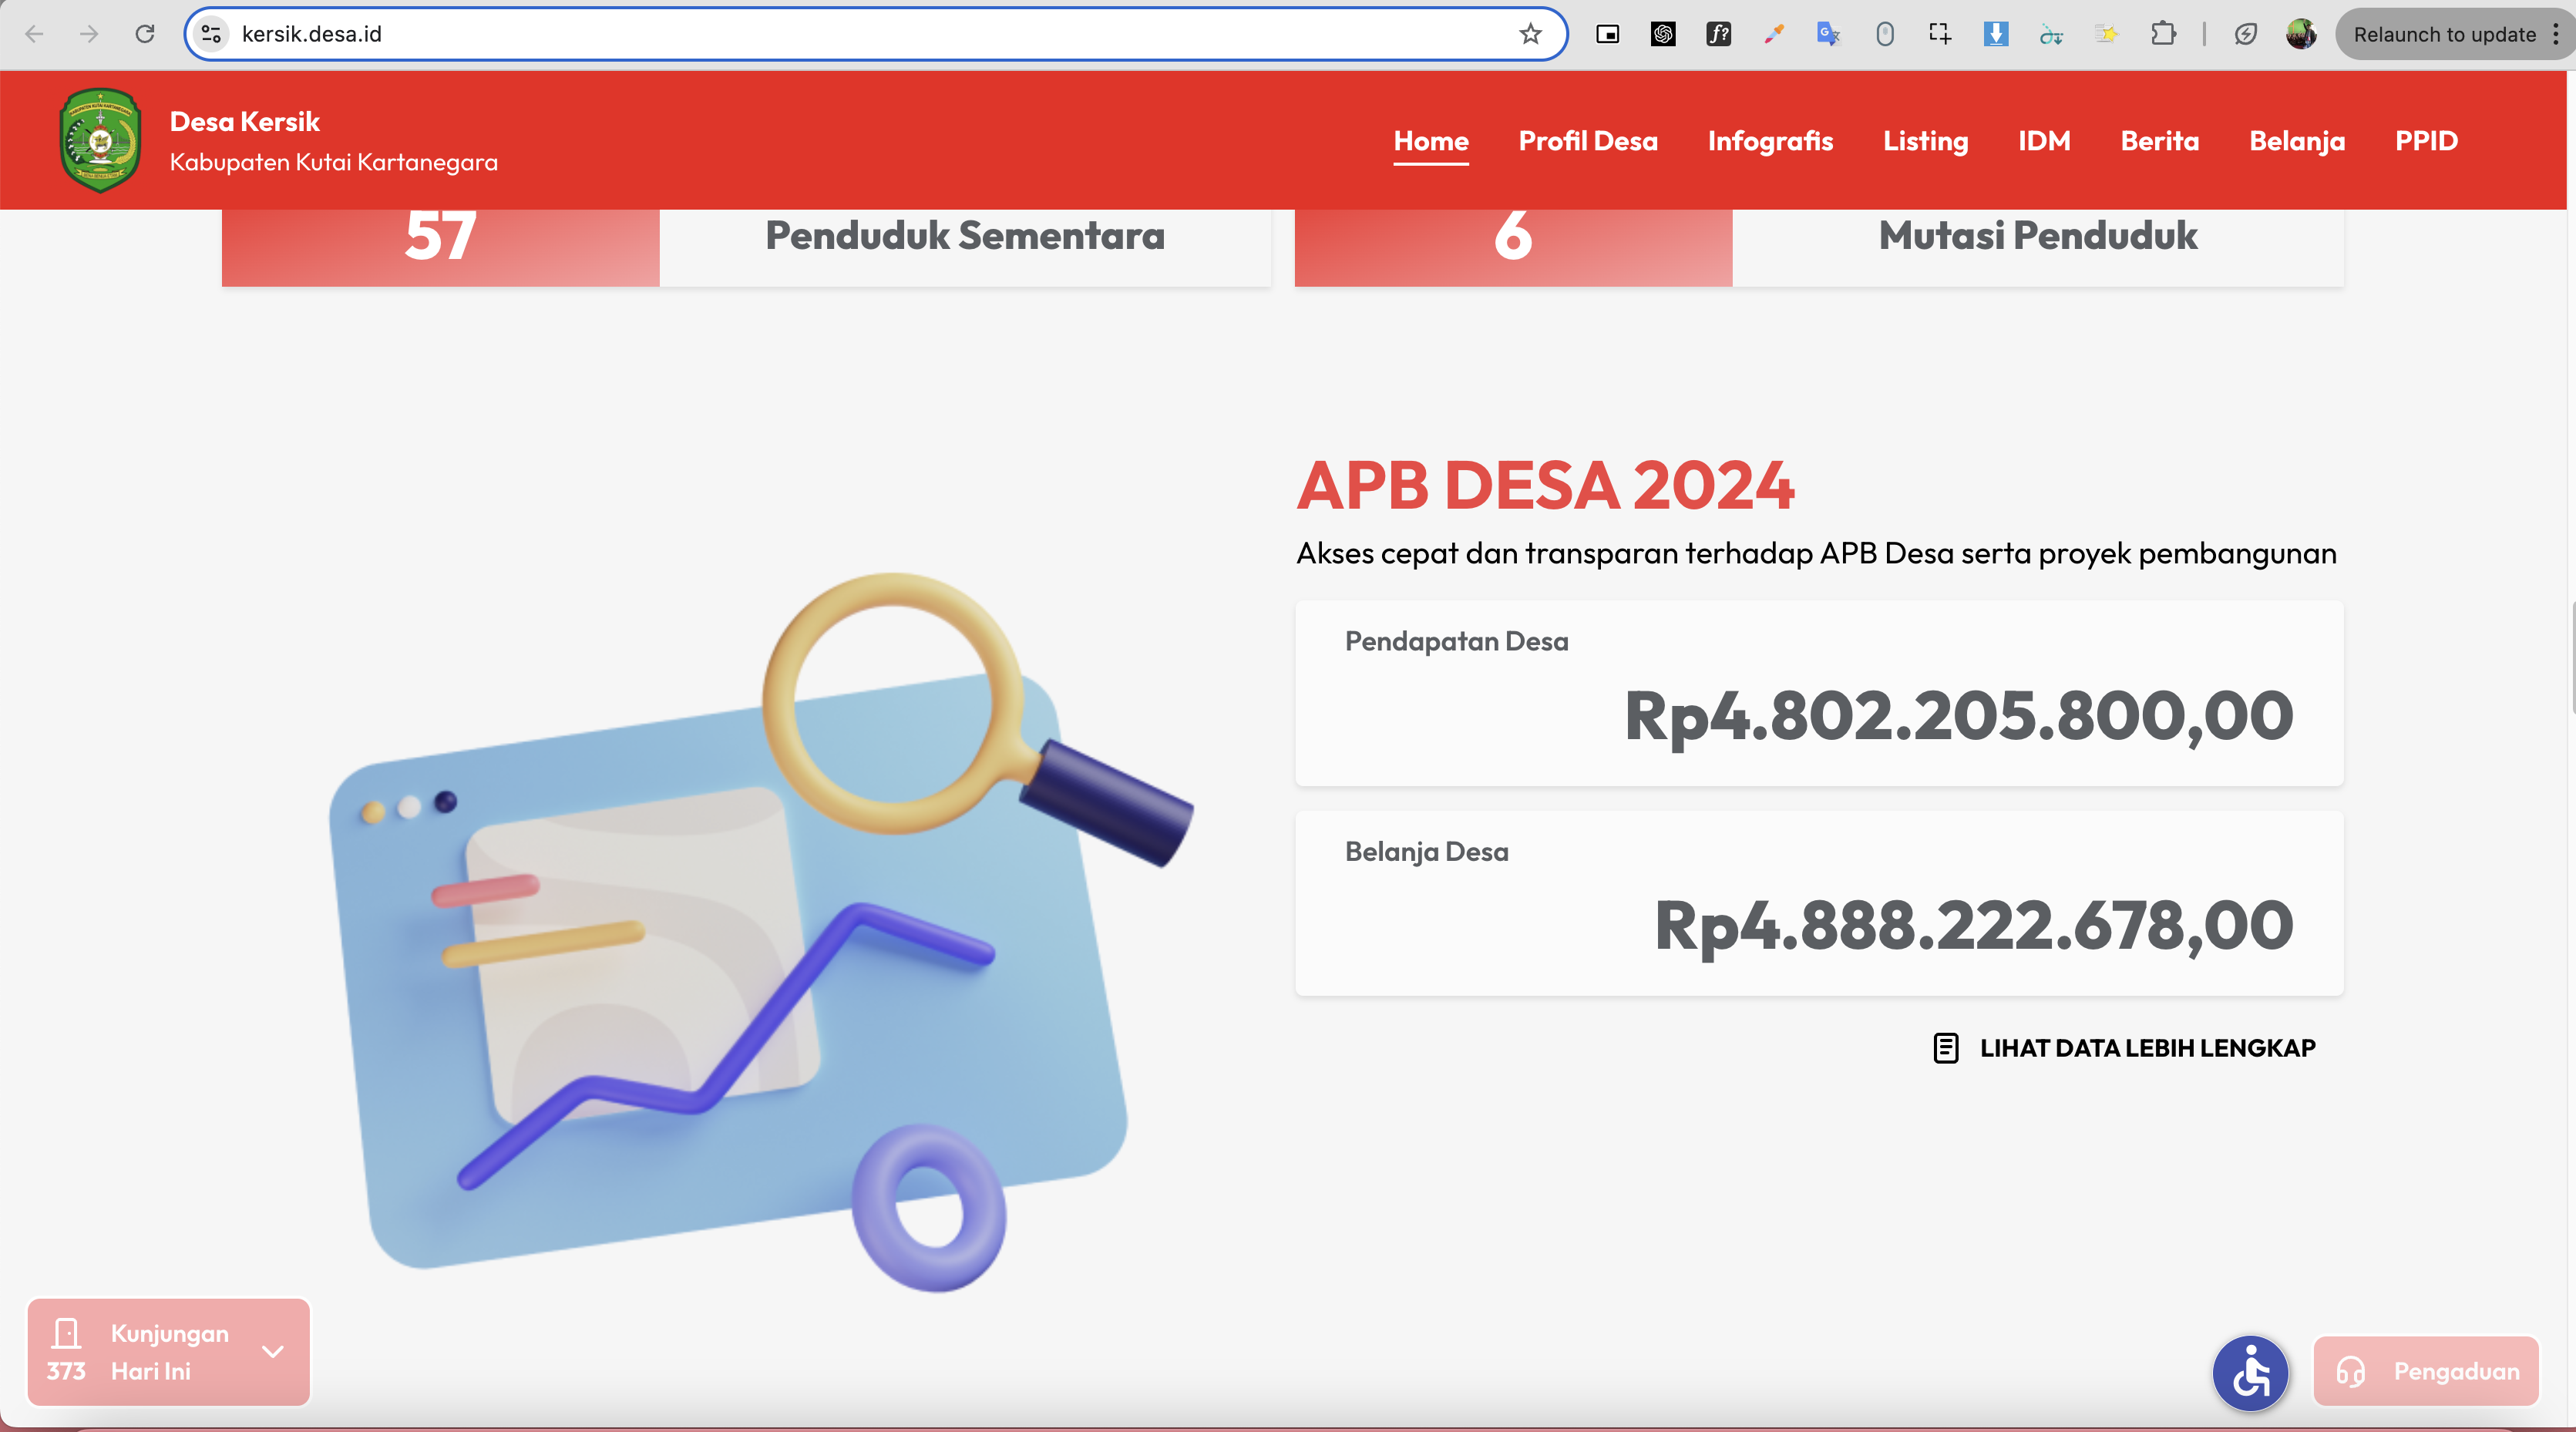Click the Desa Kersik logo emblem
Image resolution: width=2576 pixels, height=1432 pixels.
100,140
